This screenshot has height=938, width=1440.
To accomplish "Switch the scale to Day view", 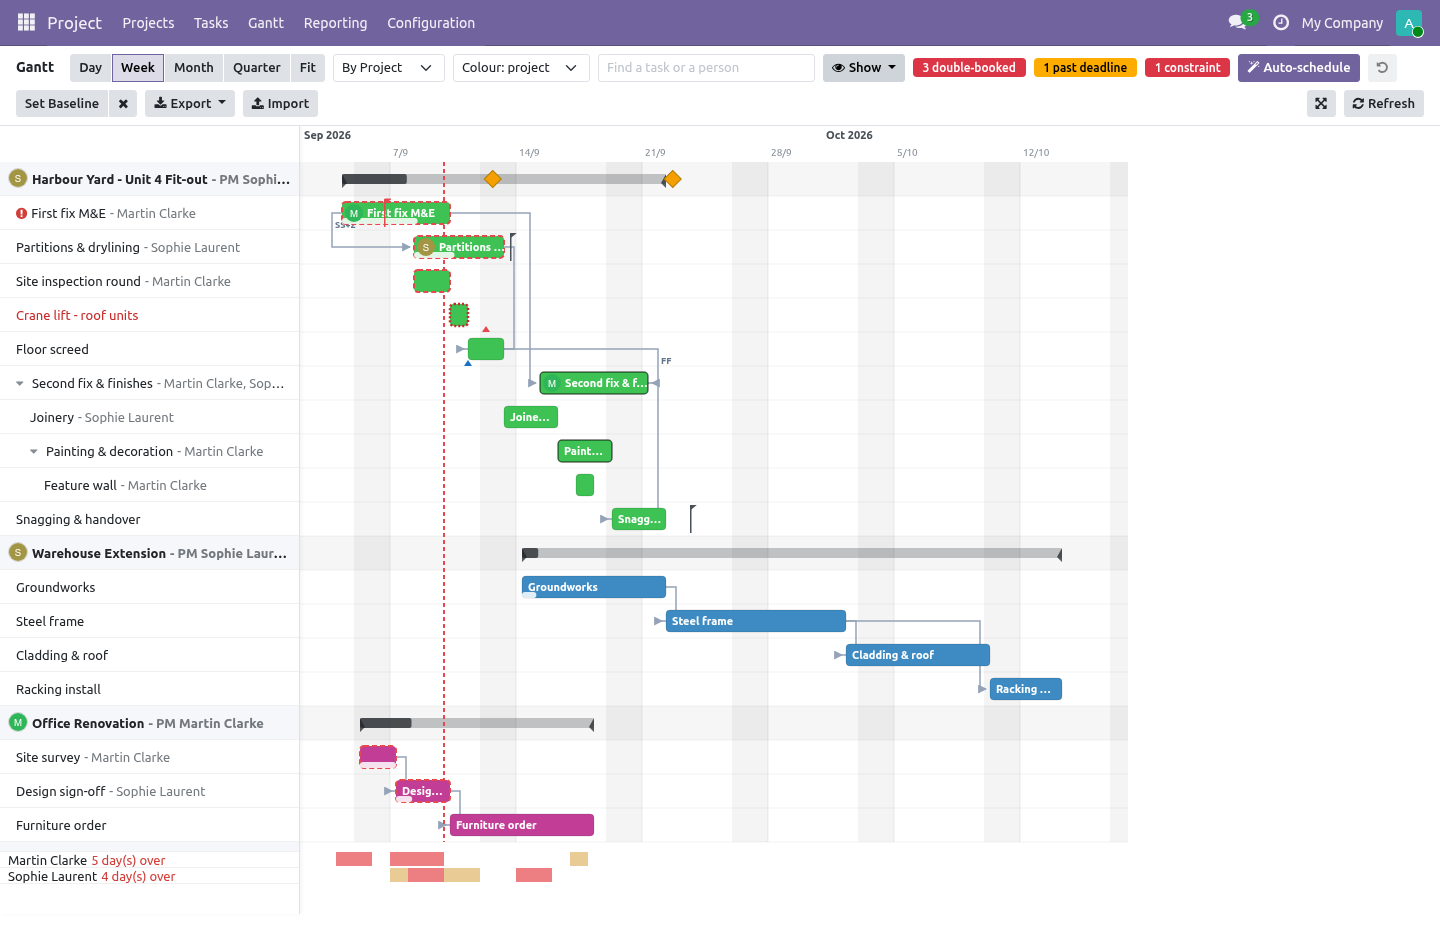I will 91,68.
